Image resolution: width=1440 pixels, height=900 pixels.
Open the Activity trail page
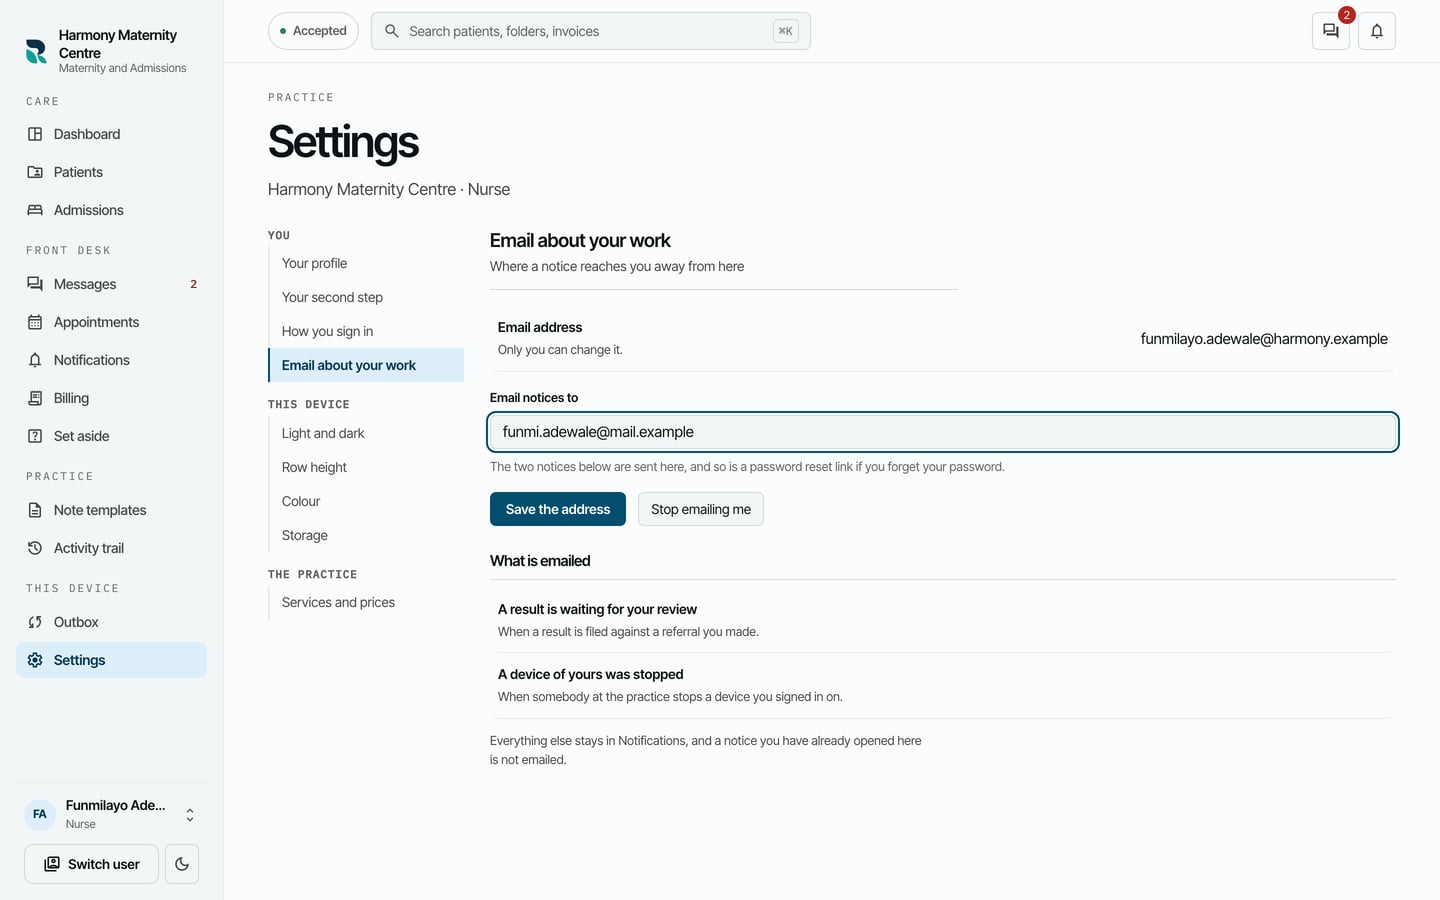point(111,548)
